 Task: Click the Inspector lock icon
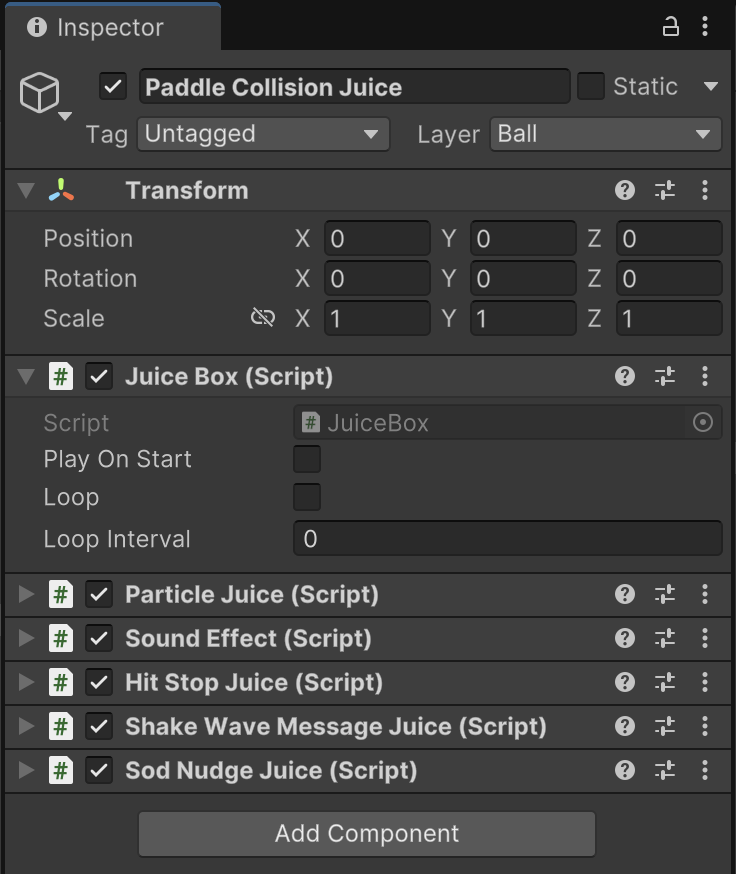coord(670,26)
